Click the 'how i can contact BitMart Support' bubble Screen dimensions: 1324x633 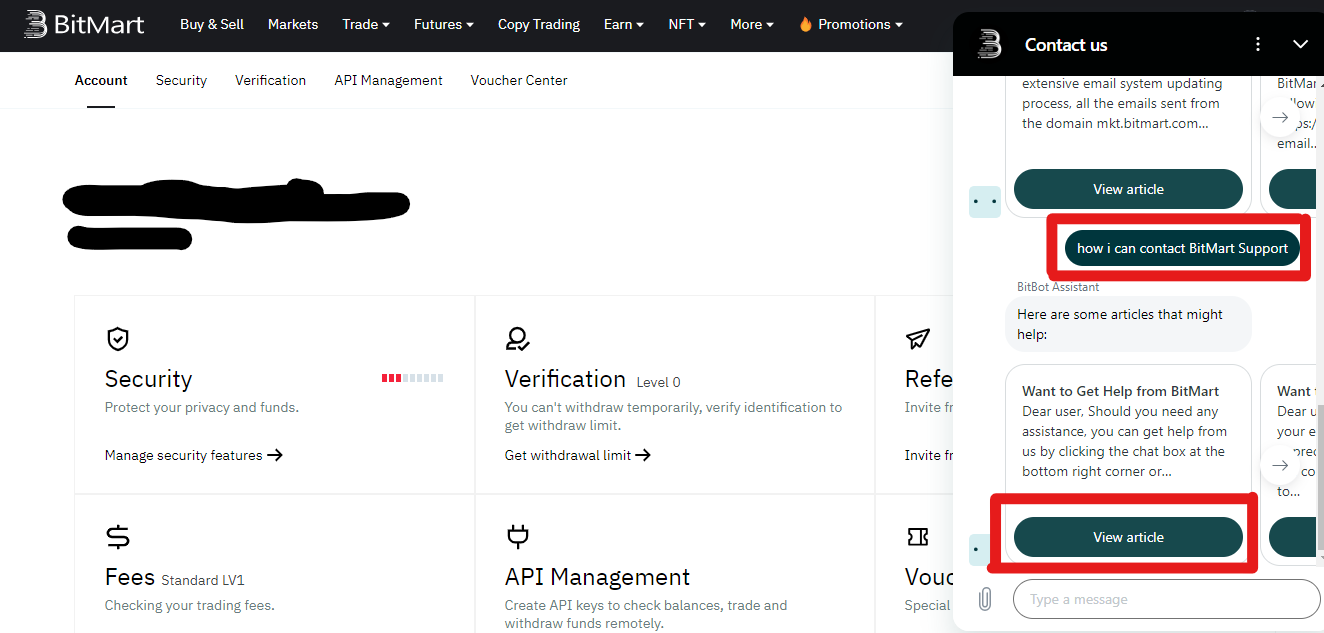pos(1182,248)
